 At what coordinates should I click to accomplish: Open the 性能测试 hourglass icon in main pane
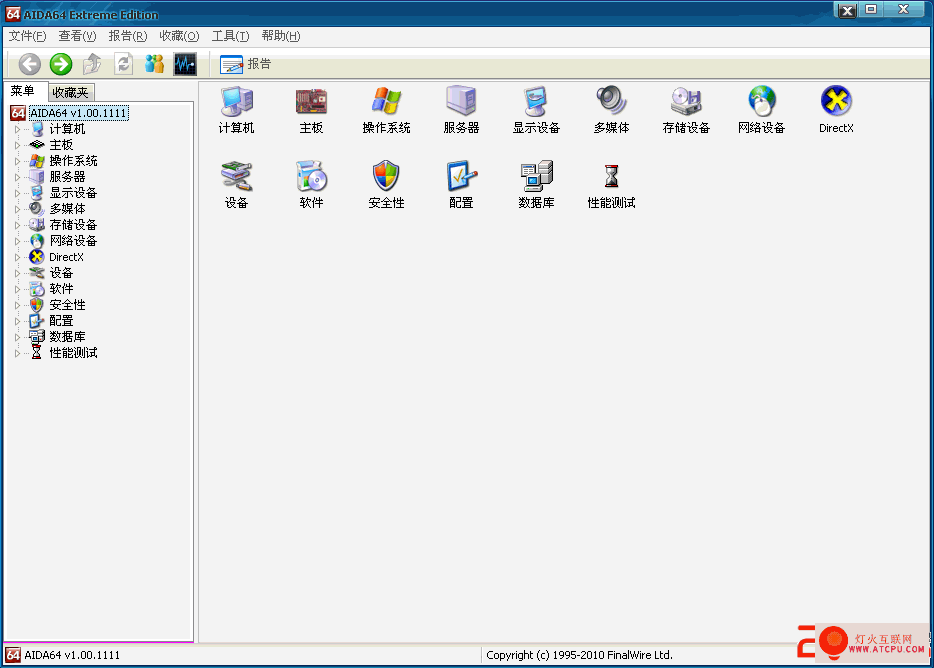coord(612,185)
